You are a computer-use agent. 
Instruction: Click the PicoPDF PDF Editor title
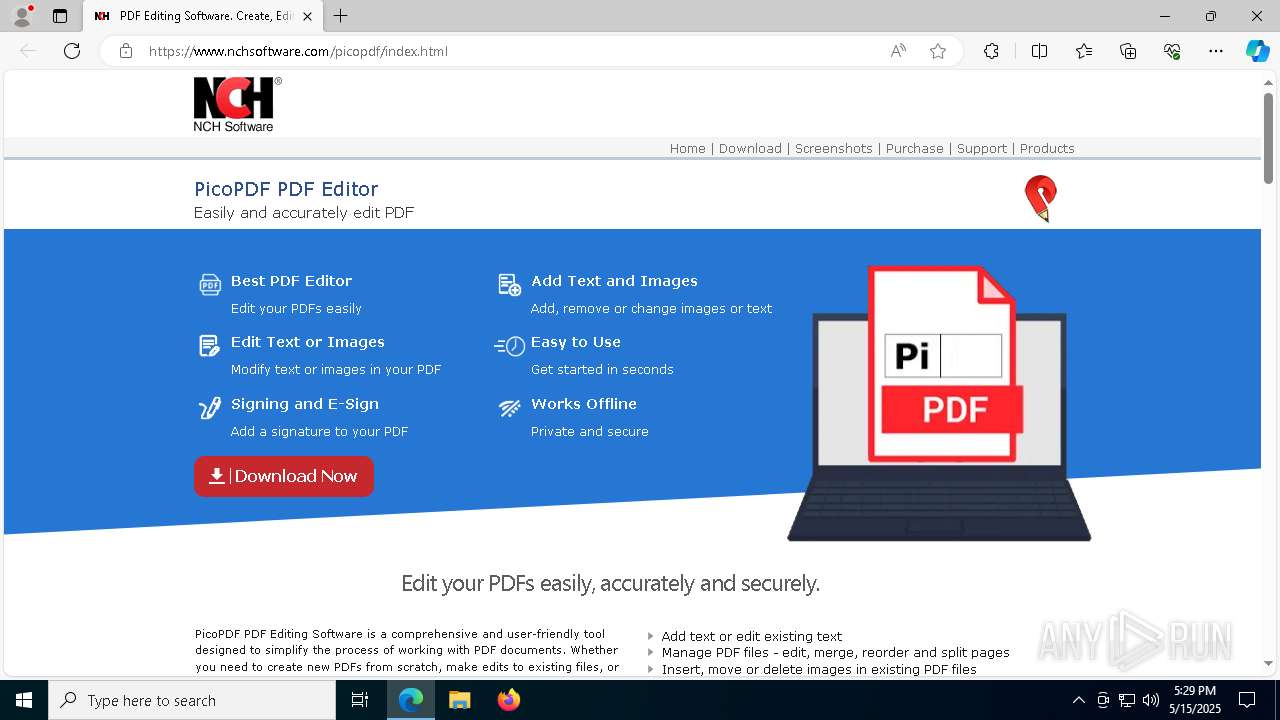coord(286,189)
